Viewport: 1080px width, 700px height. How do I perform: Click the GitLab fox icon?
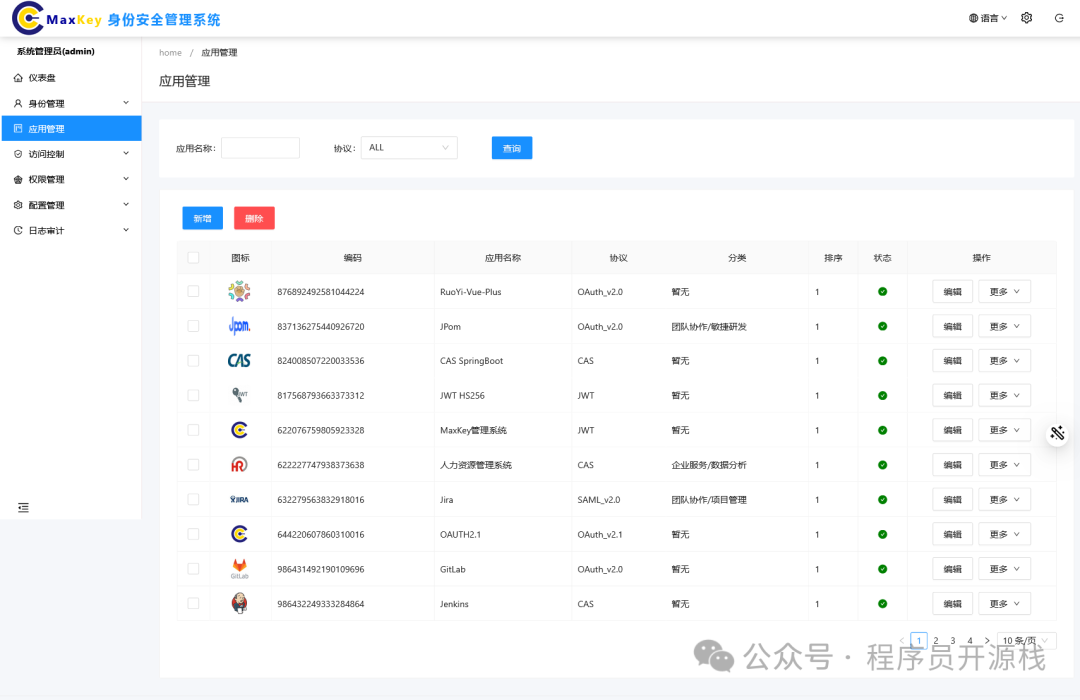pos(239,568)
